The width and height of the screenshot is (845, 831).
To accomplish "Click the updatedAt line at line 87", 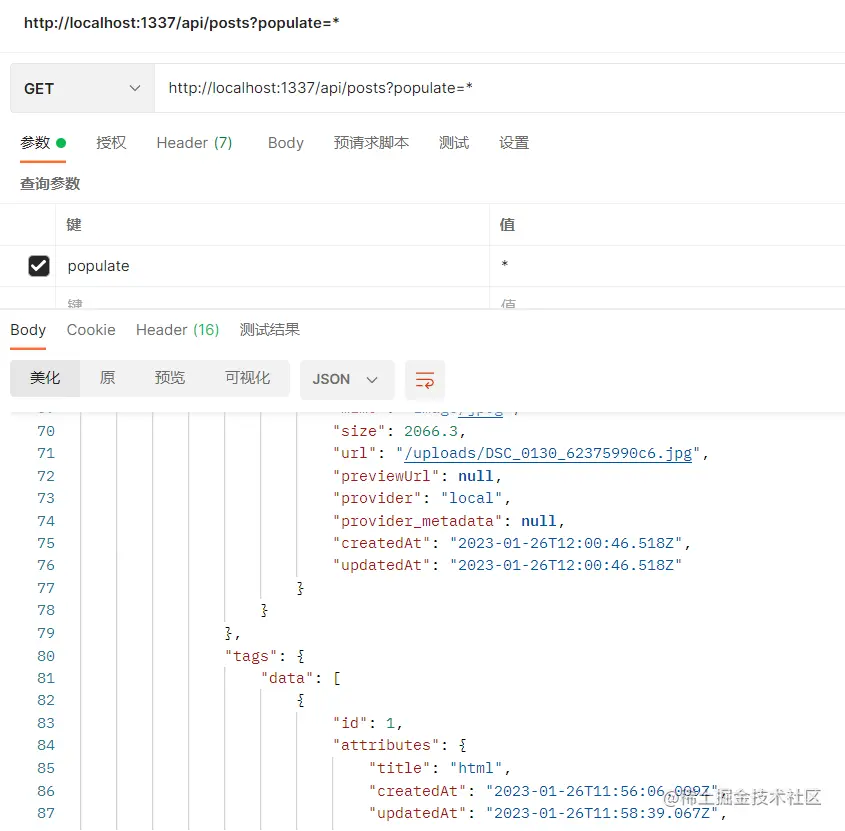I will pos(548,813).
